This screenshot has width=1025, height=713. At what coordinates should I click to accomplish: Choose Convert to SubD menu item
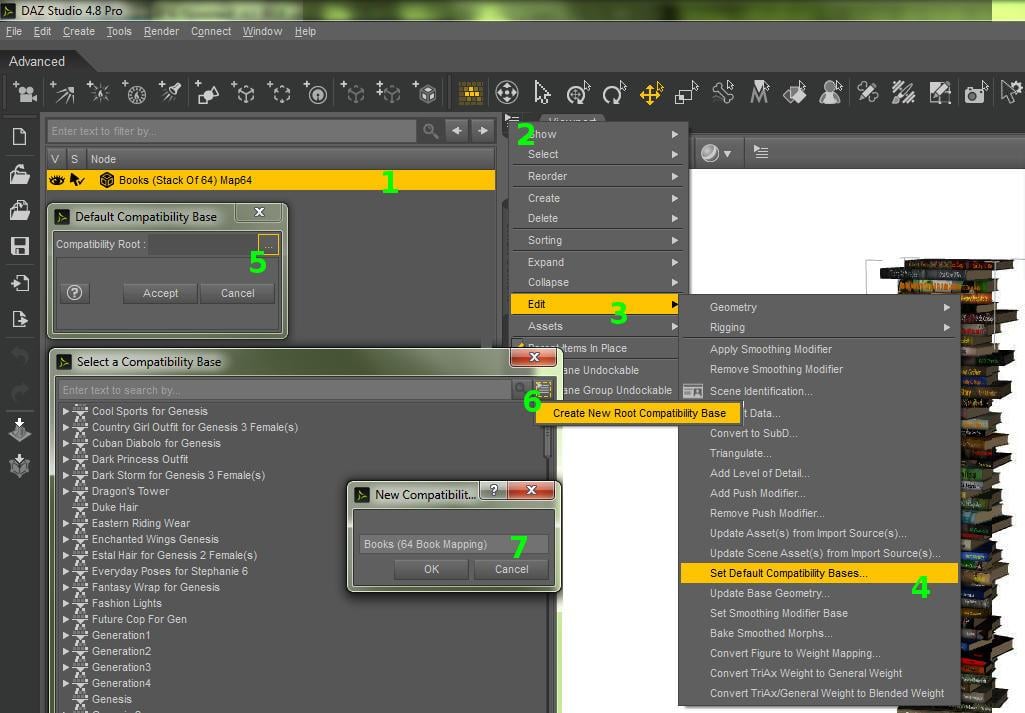coord(820,433)
